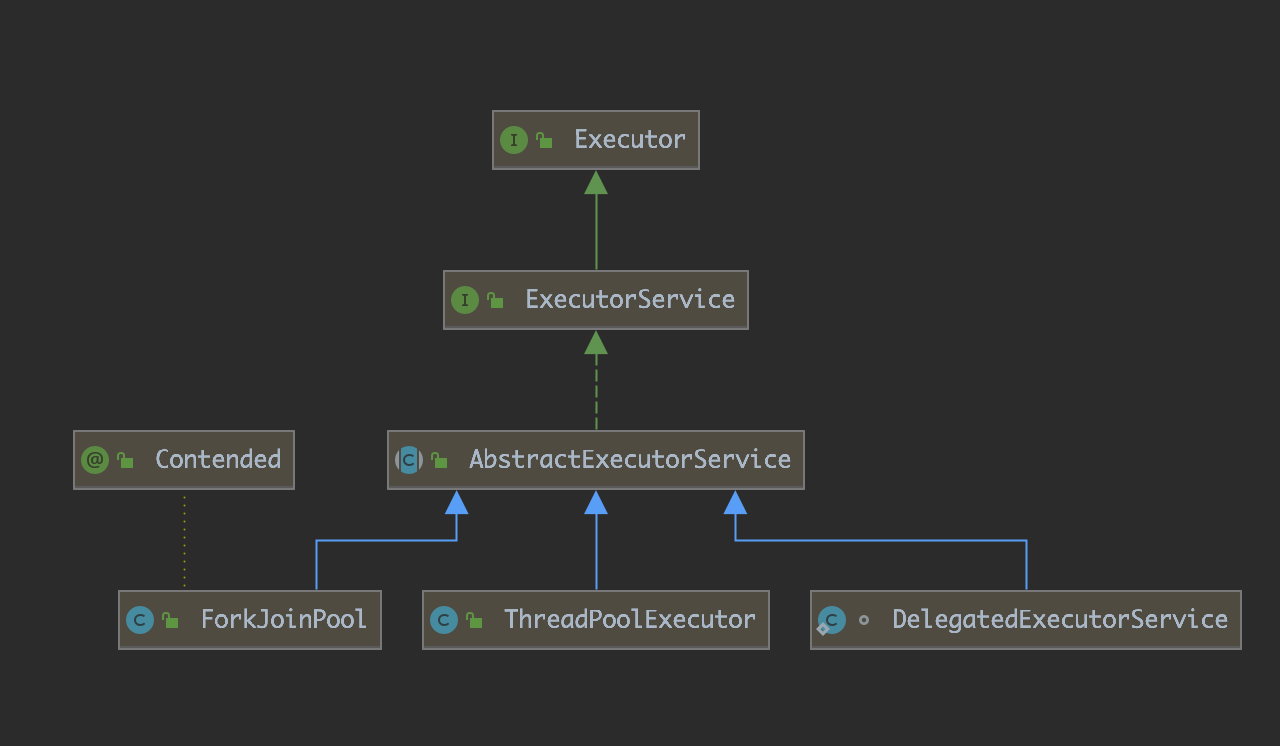Click the green realization arrow above AbstractExecutorService
1280x746 pixels.
596,344
